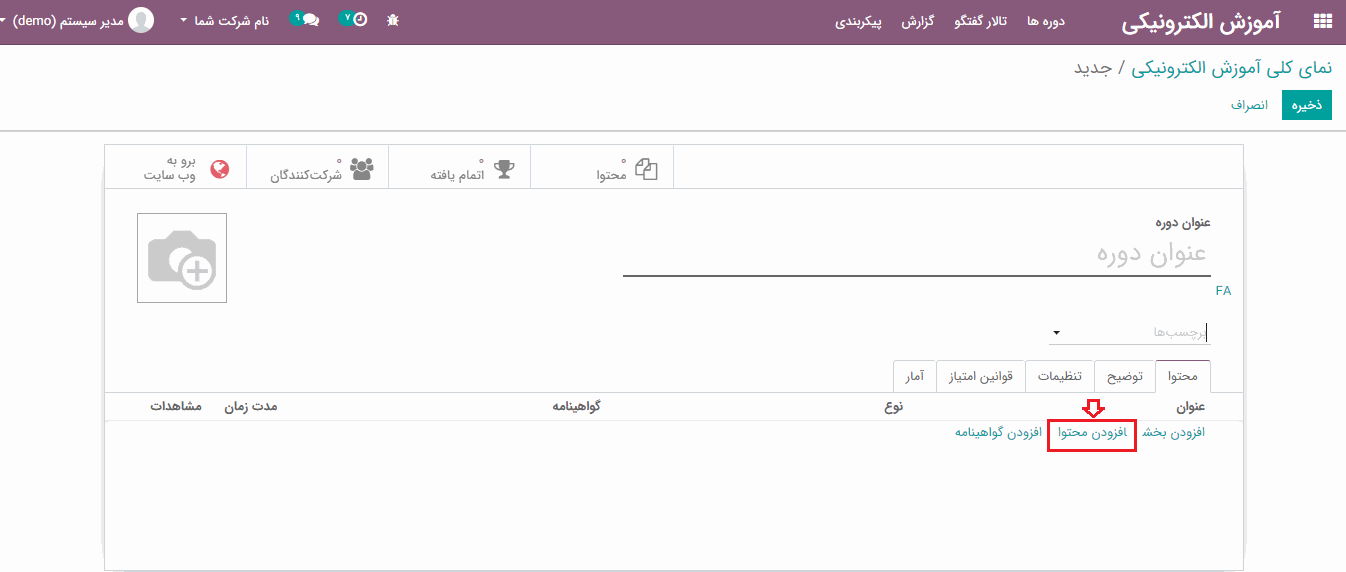The height and width of the screenshot is (572, 1346).
Task: Open the chat messages icon
Action: [310, 20]
